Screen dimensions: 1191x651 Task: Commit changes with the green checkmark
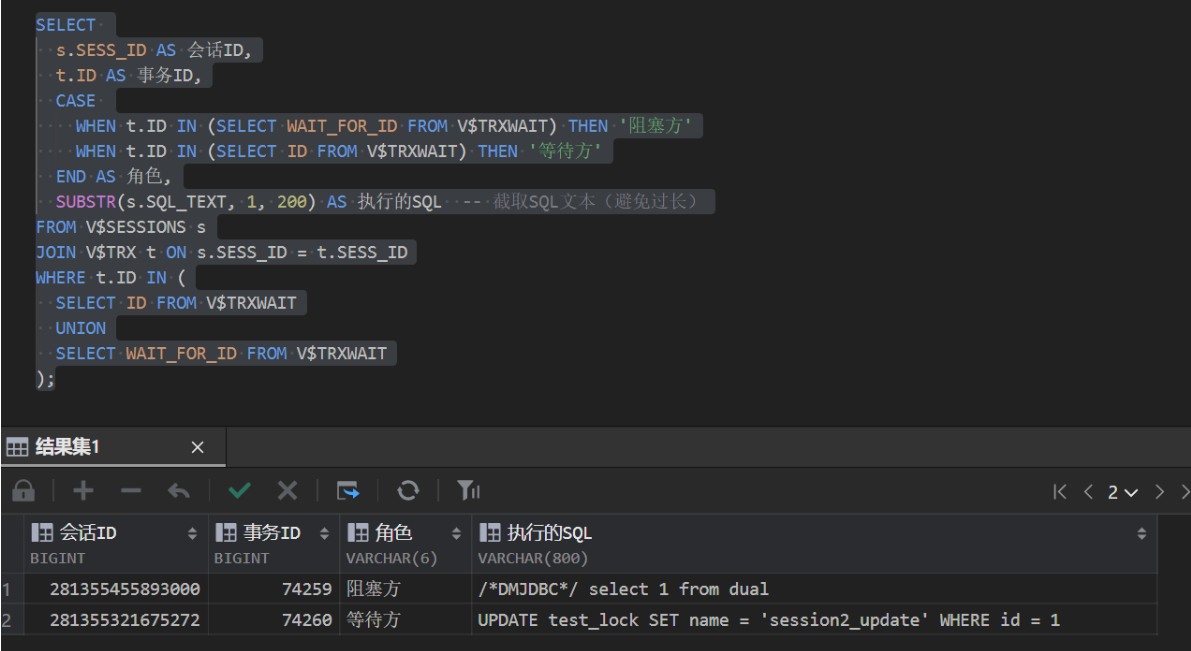(240, 491)
